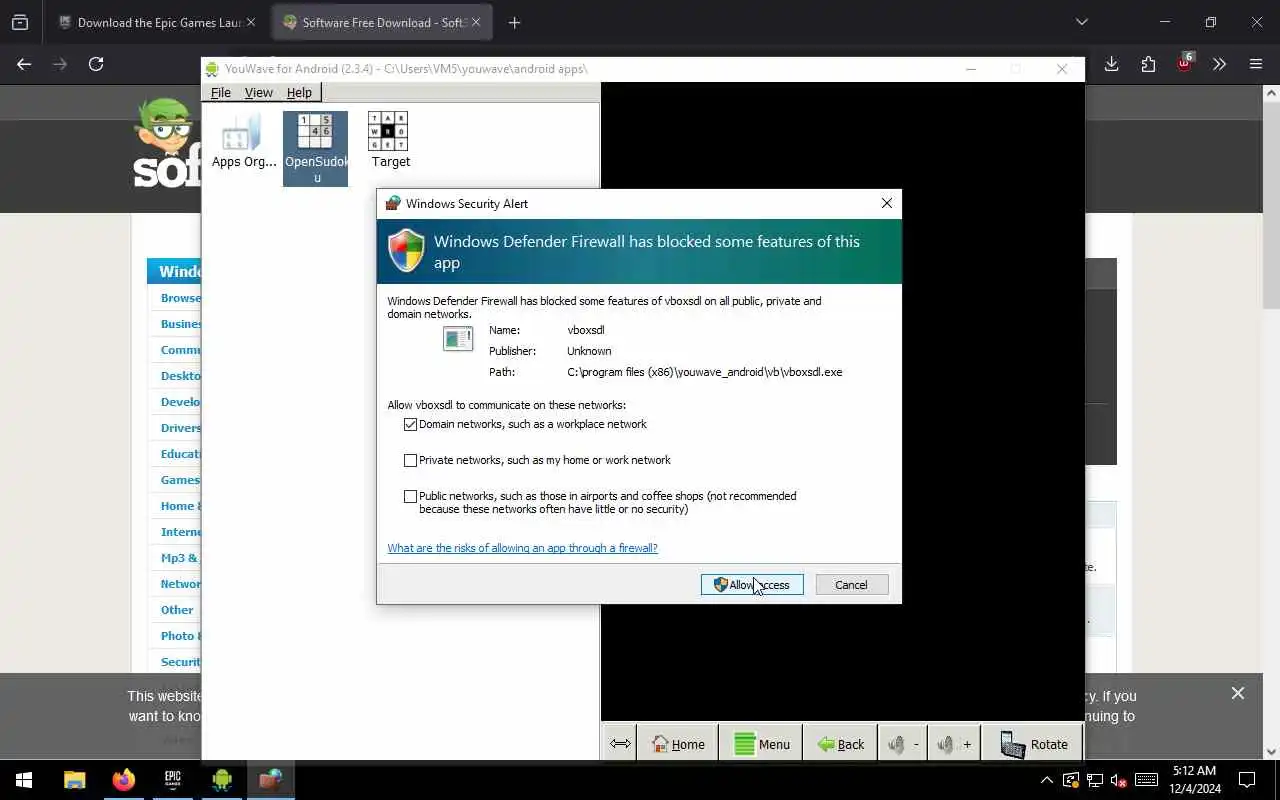This screenshot has height=800, width=1280.
Task: Click the touch keyboard tray icon
Action: tap(1146, 780)
